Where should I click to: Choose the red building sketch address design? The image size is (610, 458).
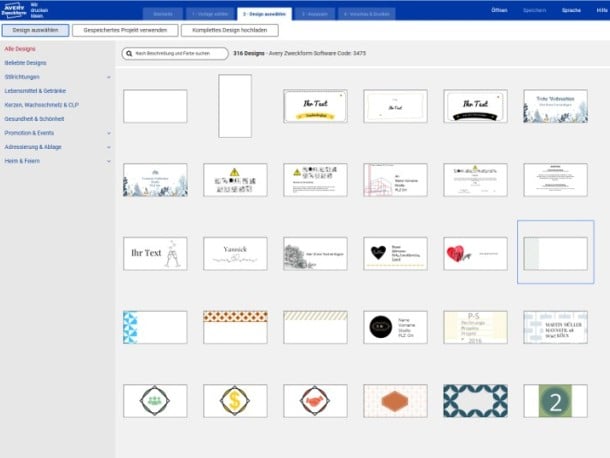(x=395, y=180)
